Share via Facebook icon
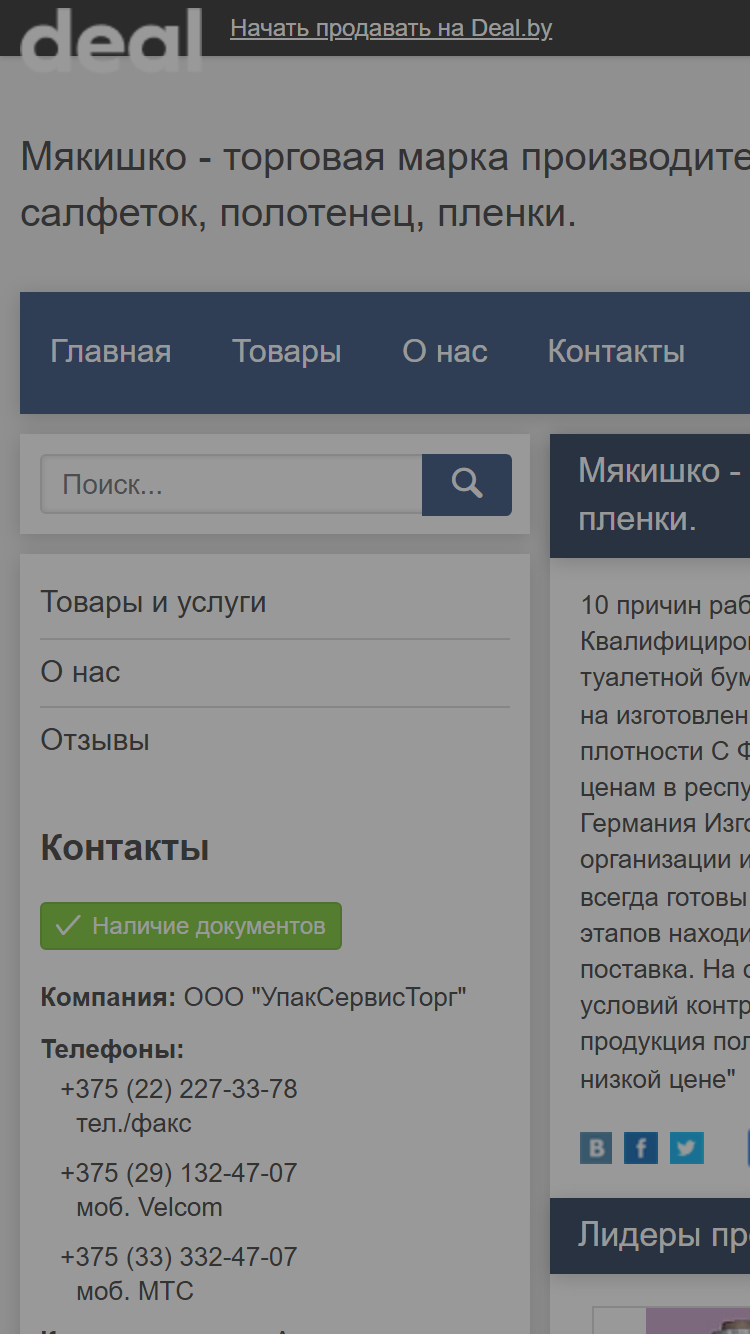750x1334 pixels. [641, 1148]
